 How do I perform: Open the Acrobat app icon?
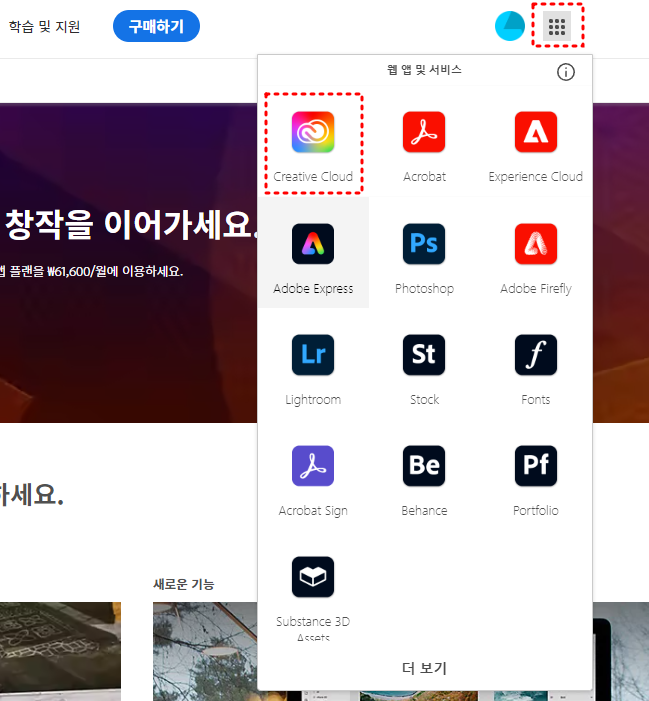coord(424,132)
